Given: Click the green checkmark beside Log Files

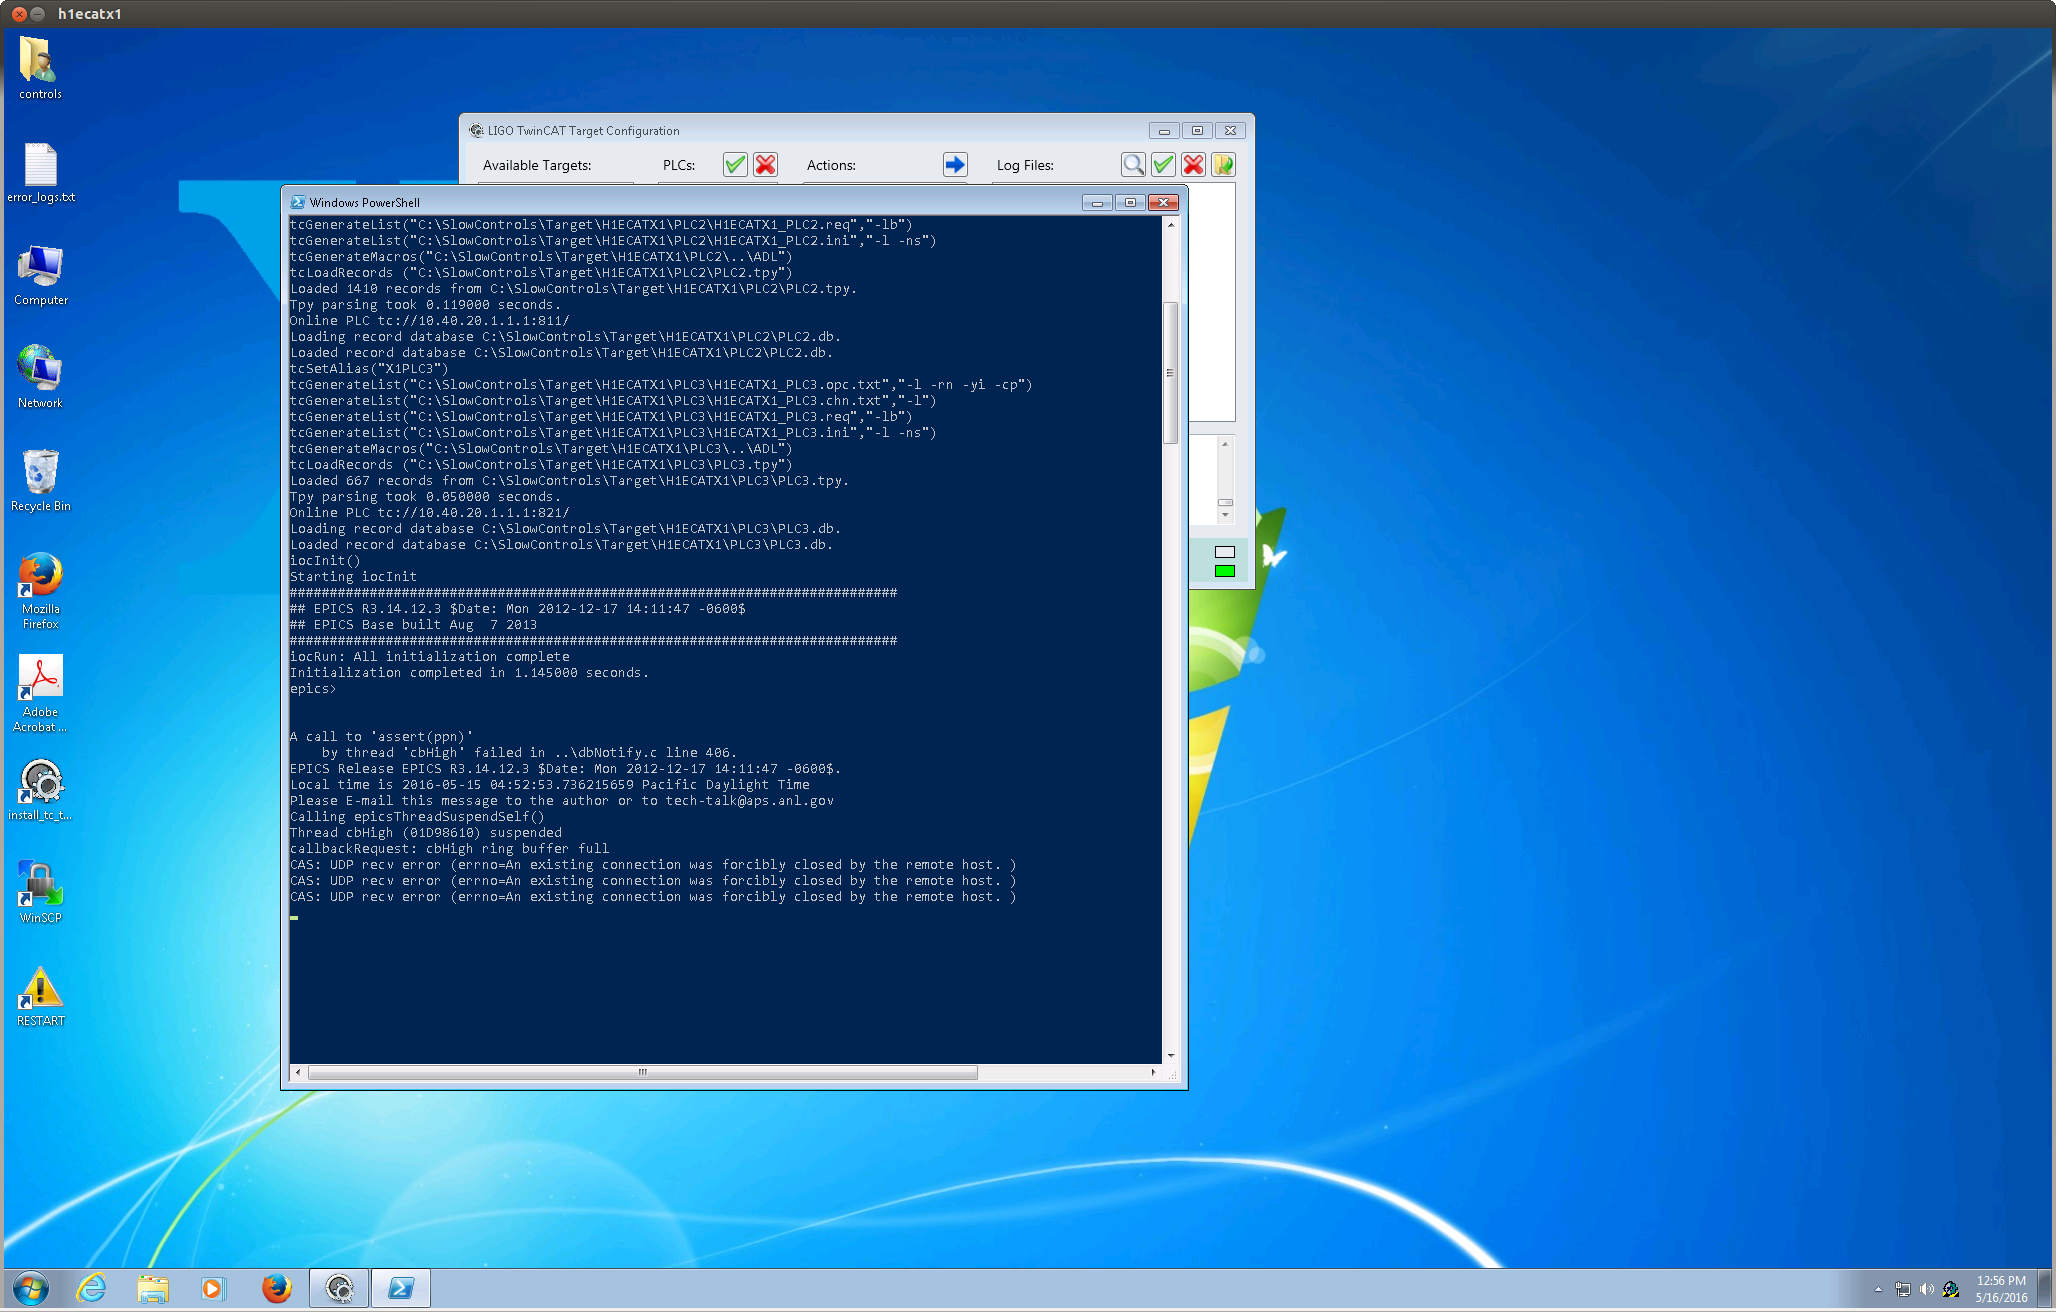Looking at the screenshot, I should pyautogui.click(x=1163, y=165).
